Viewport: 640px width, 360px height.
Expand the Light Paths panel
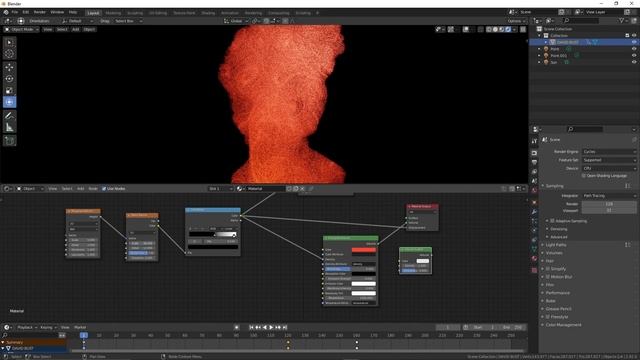coord(556,245)
